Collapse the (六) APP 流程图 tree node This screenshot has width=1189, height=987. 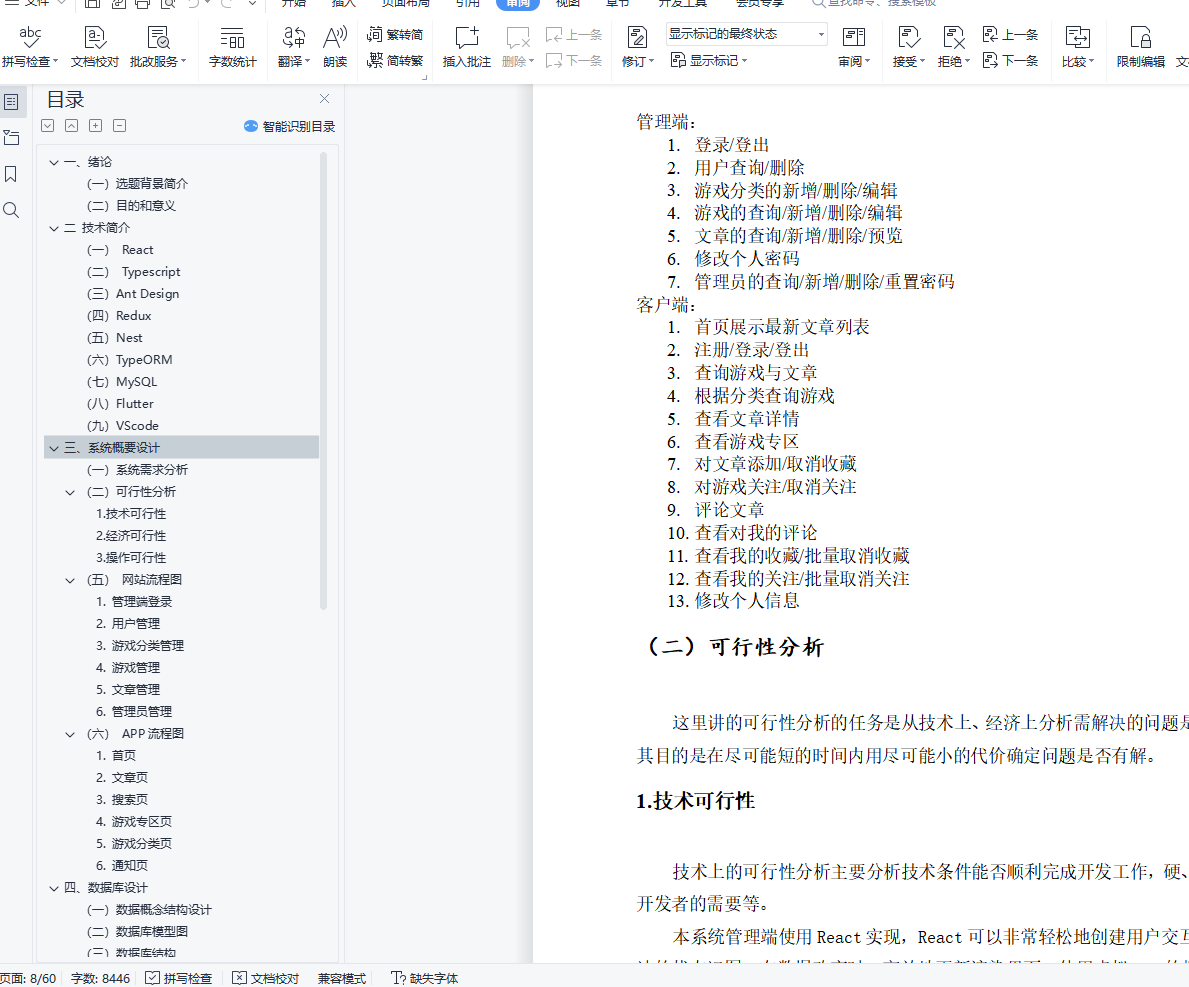[71, 734]
